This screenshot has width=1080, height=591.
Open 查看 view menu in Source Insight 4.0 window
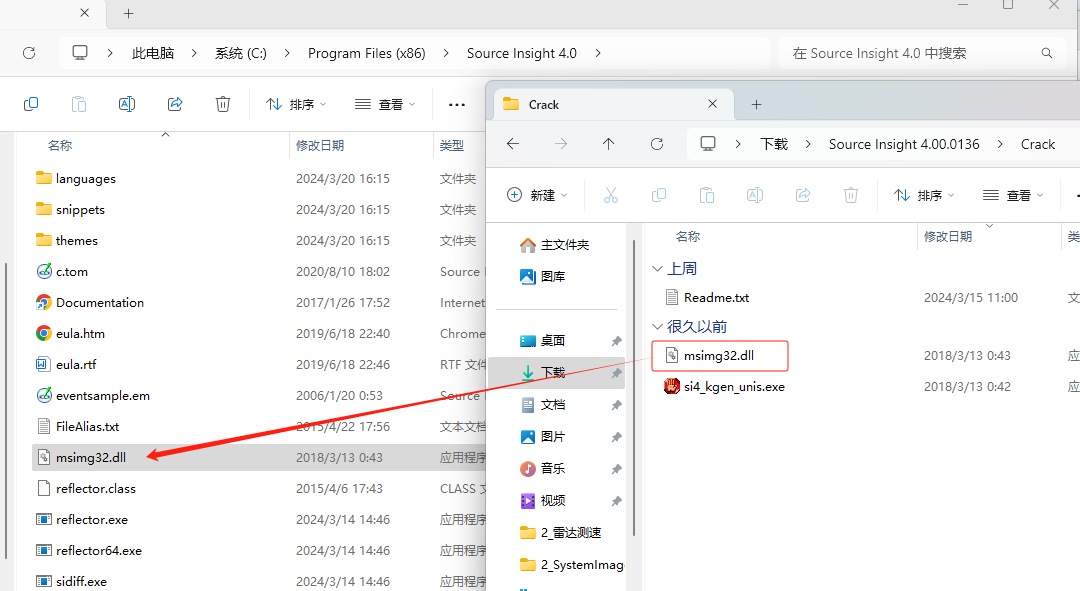(385, 104)
